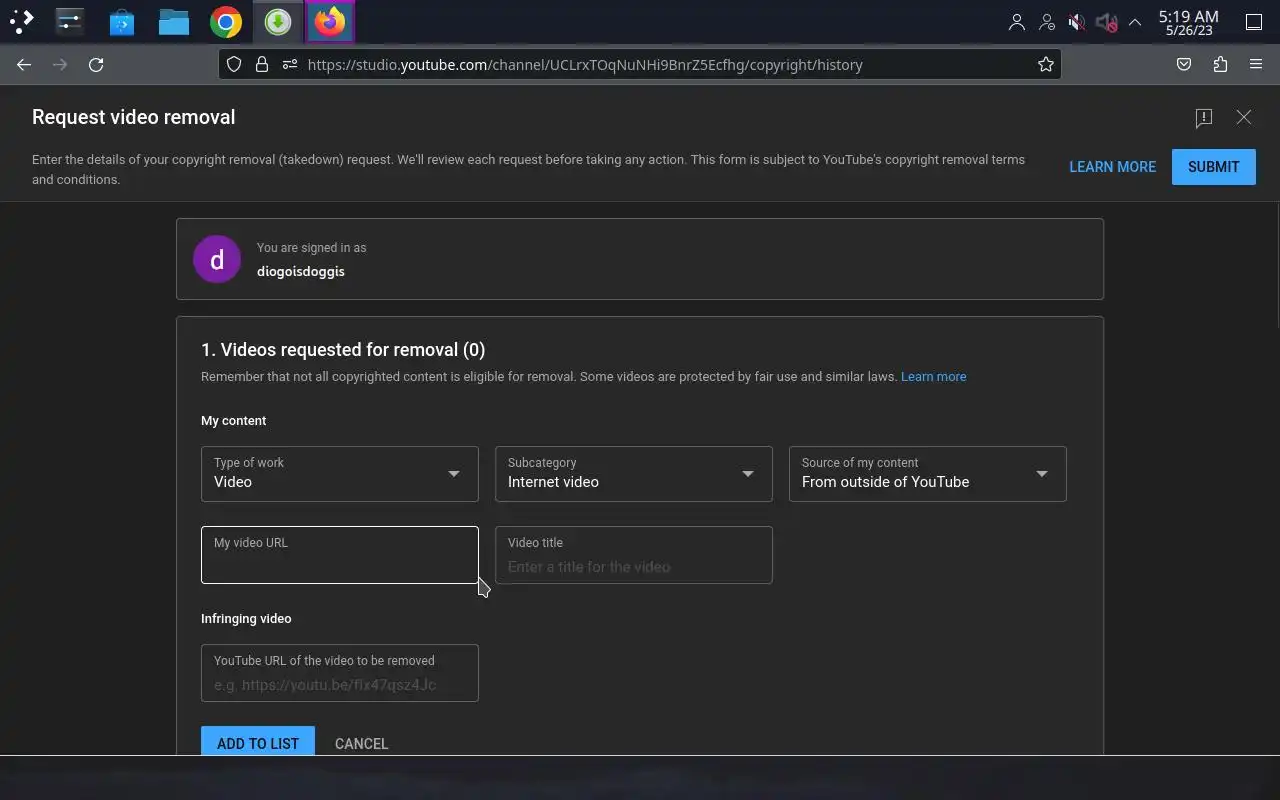
Task: Go back to previous page in Firefox
Action: tap(24, 64)
